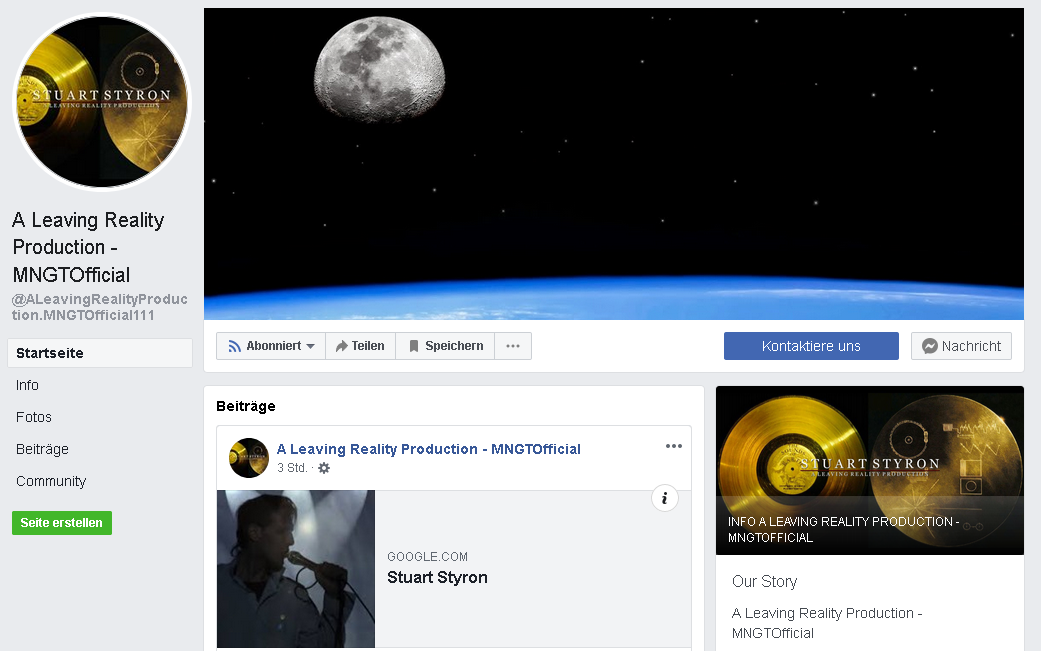Click the link info 'i' icon

665,498
